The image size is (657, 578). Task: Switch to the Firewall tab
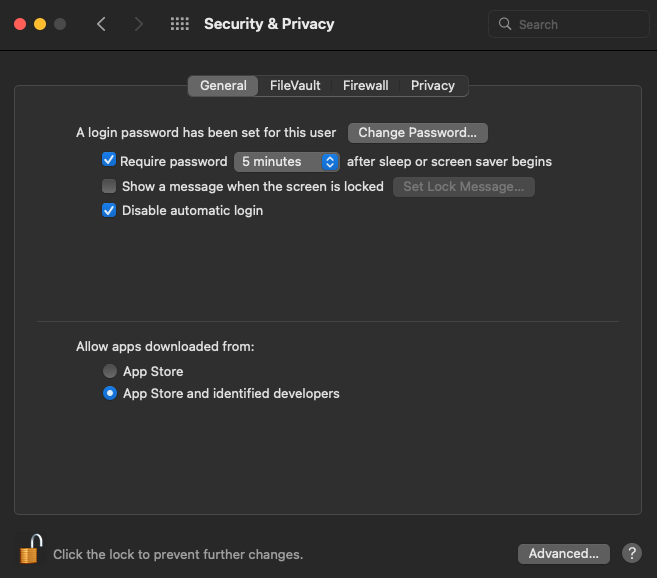[x=365, y=86]
